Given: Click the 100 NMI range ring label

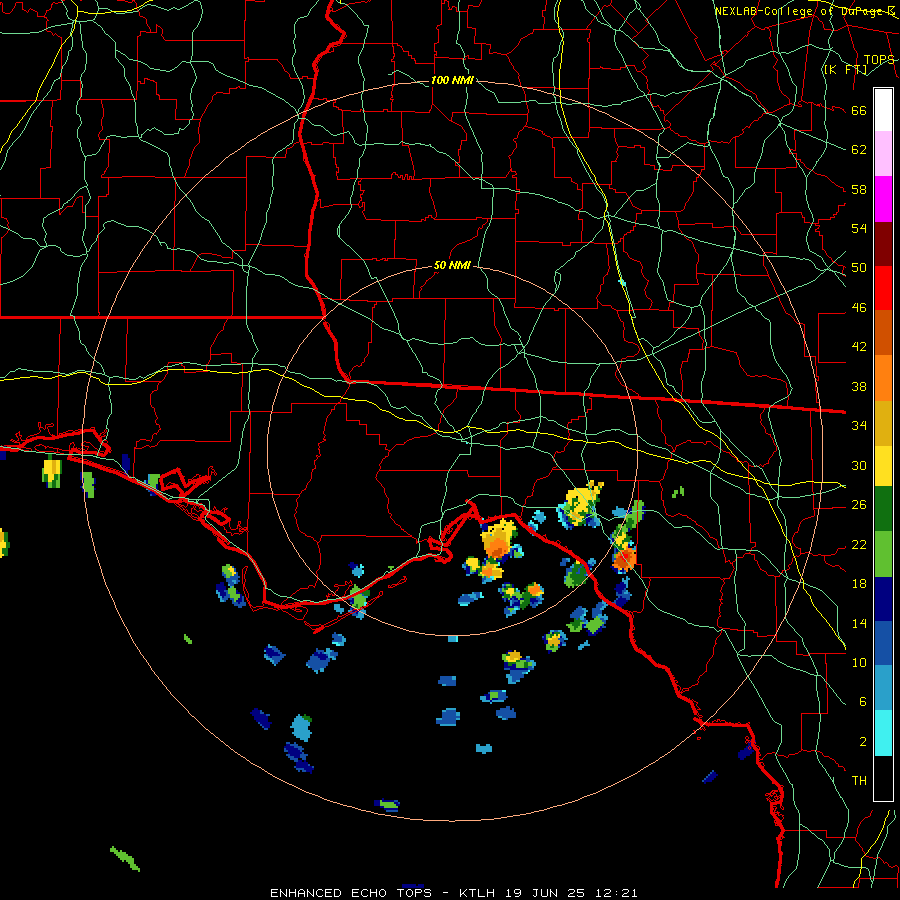Looking at the screenshot, I should click(452, 80).
